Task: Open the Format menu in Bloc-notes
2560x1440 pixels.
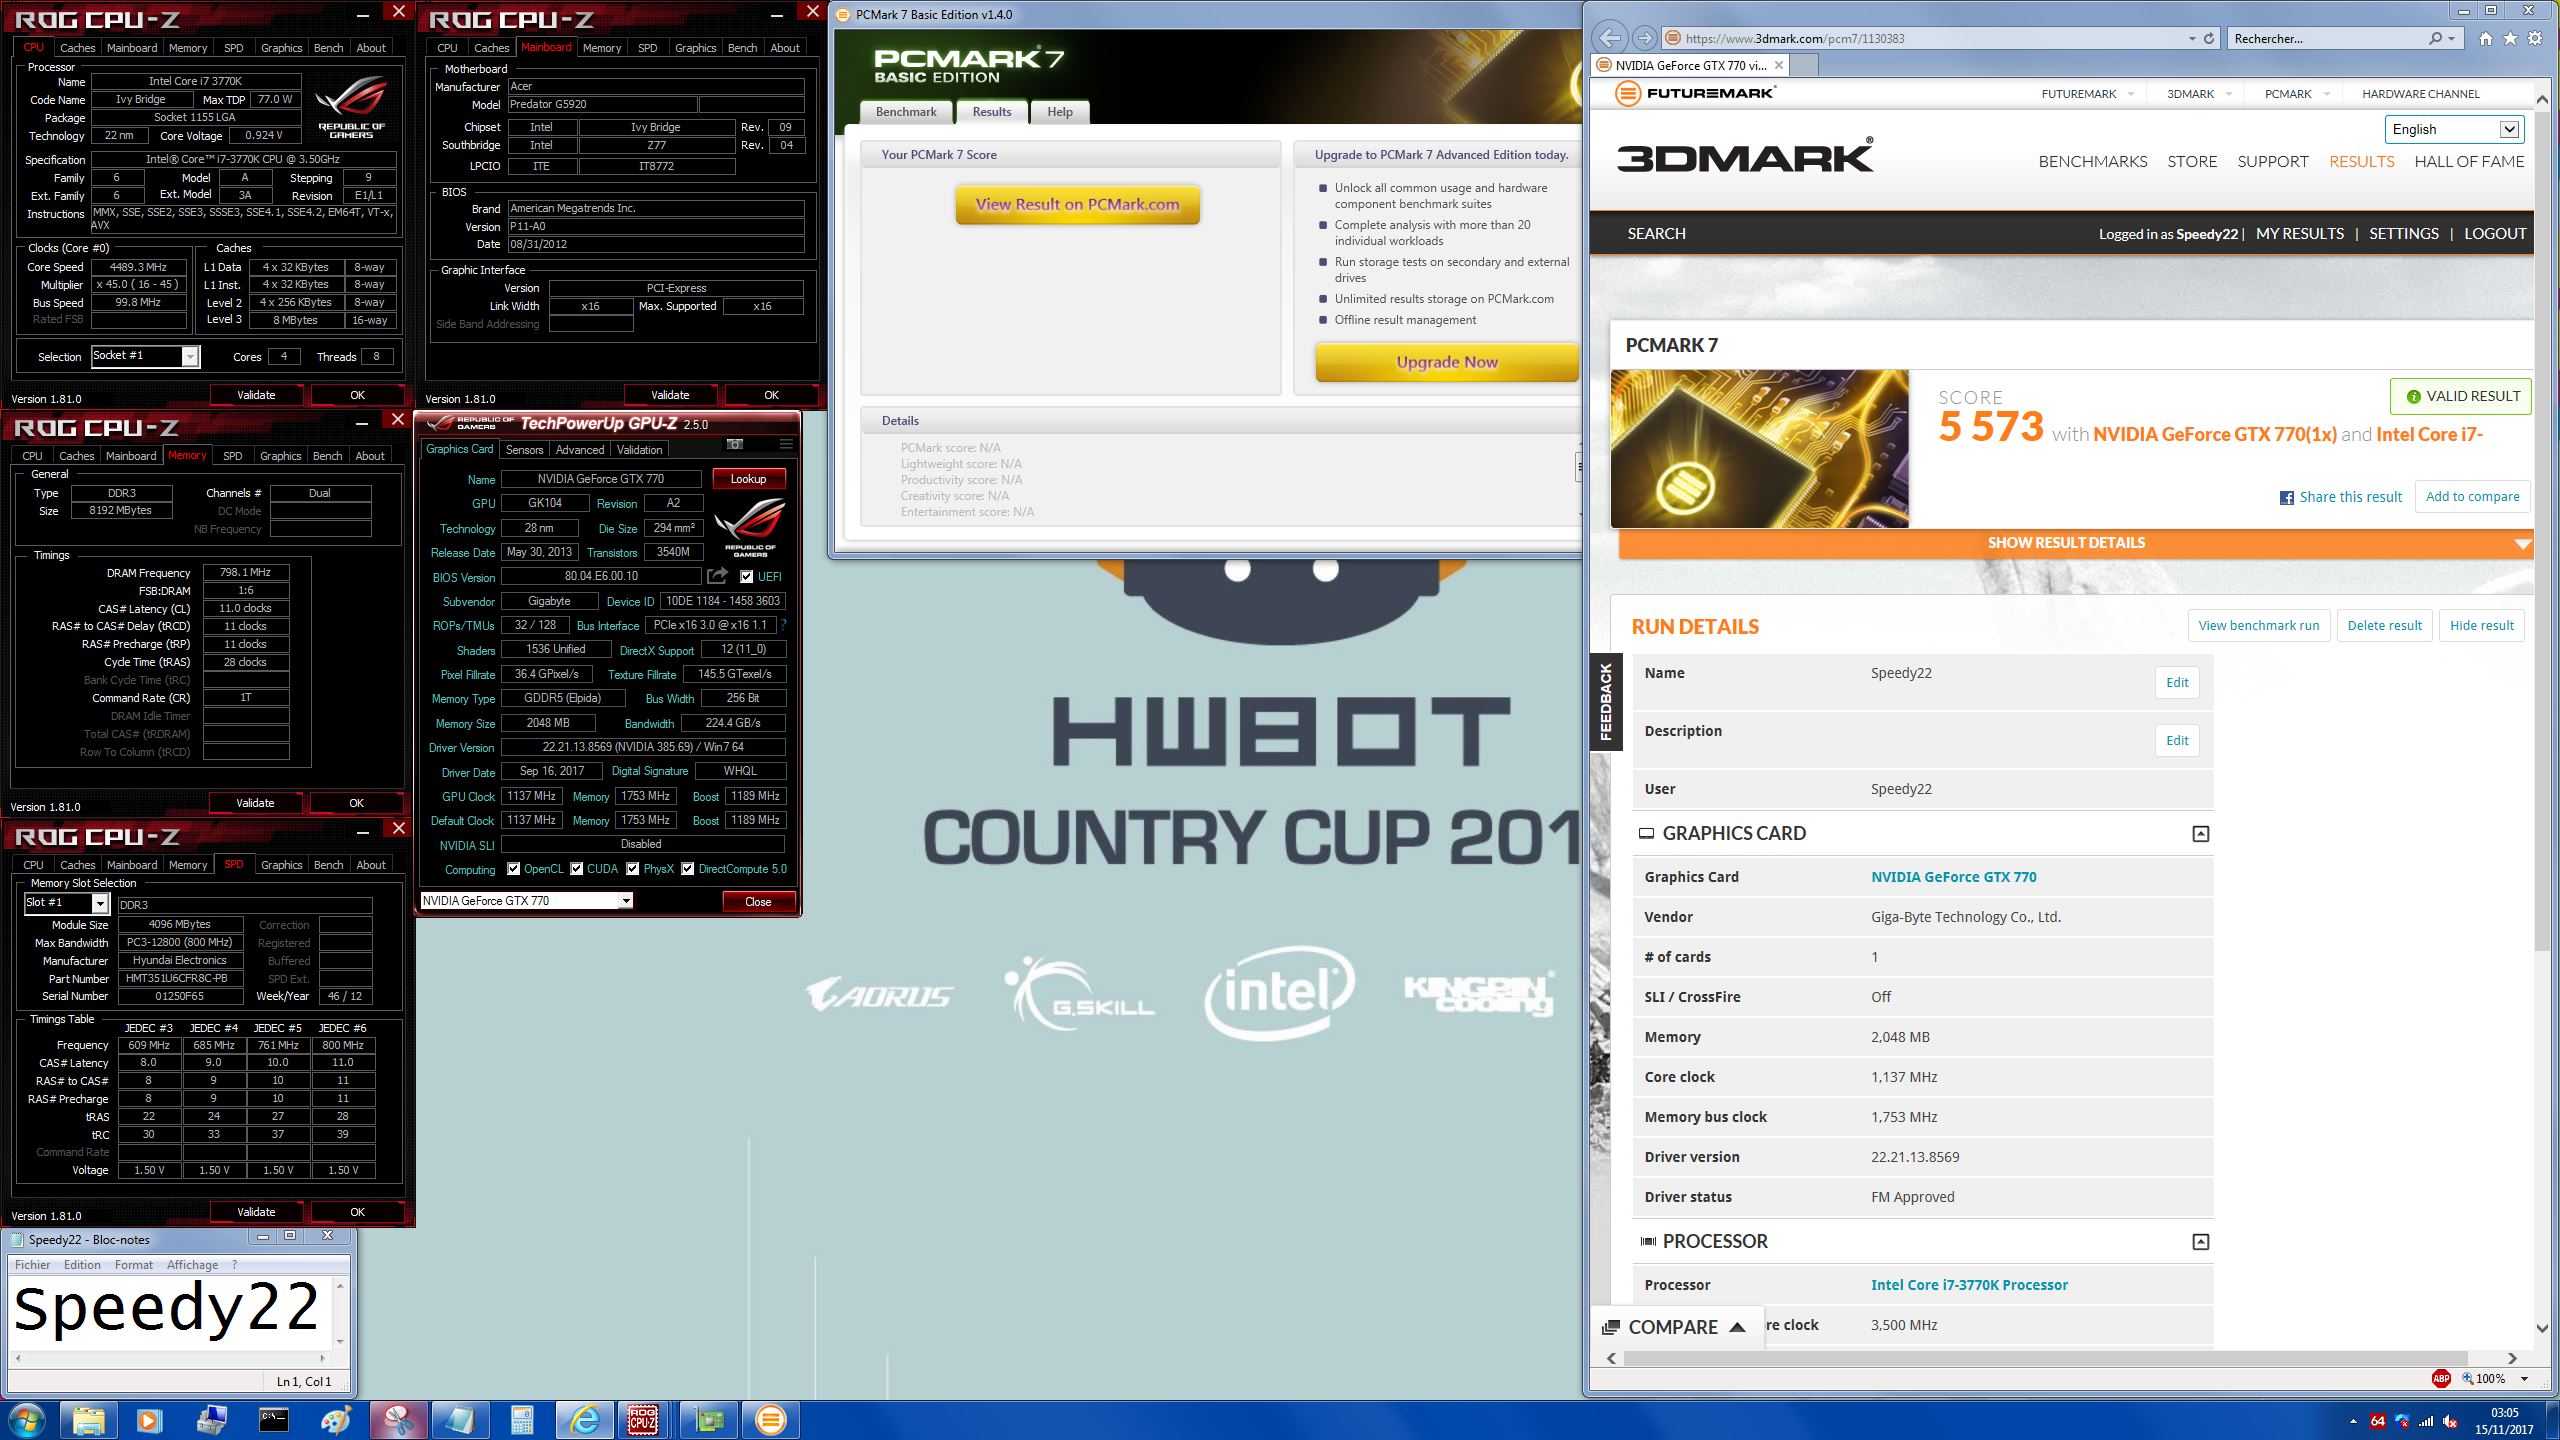Action: point(133,1265)
